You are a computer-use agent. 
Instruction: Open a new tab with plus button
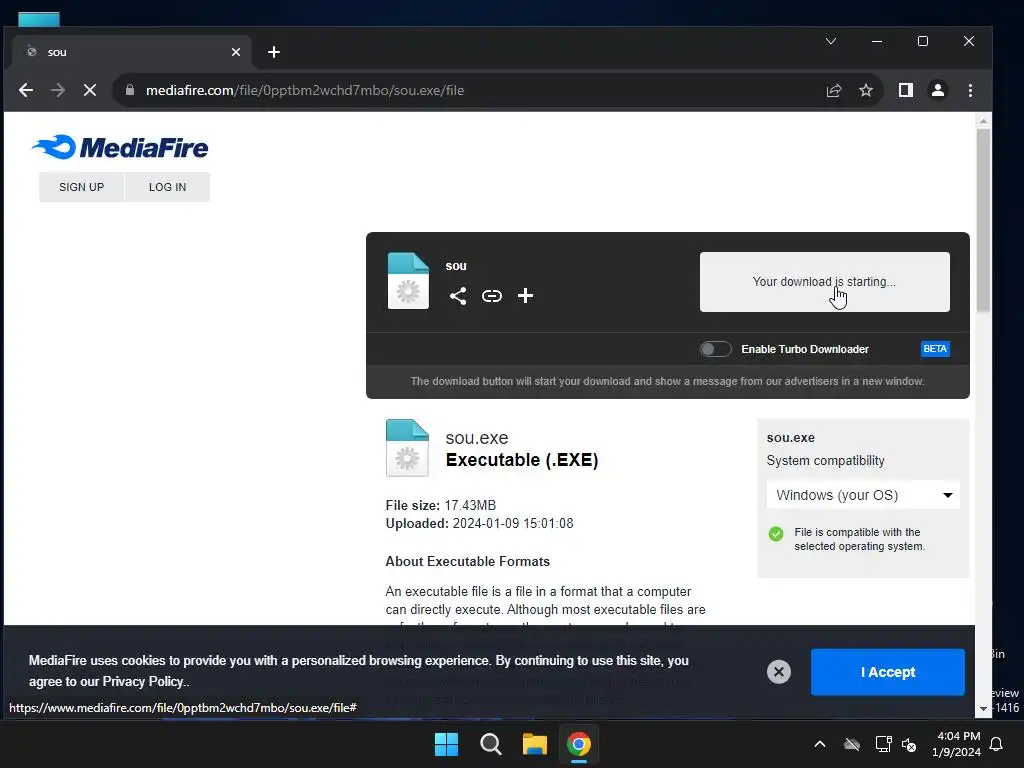pyautogui.click(x=274, y=52)
